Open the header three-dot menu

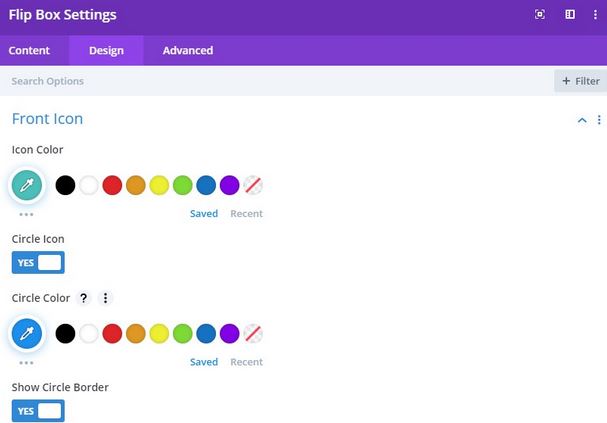596,15
